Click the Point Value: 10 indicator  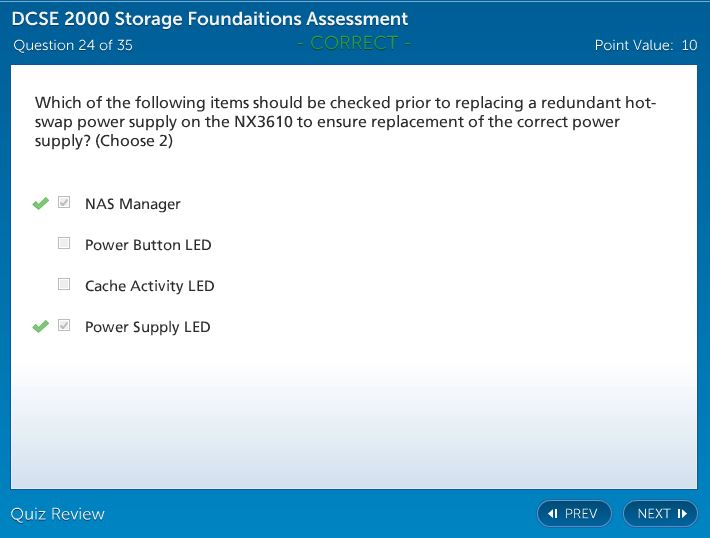(x=645, y=45)
